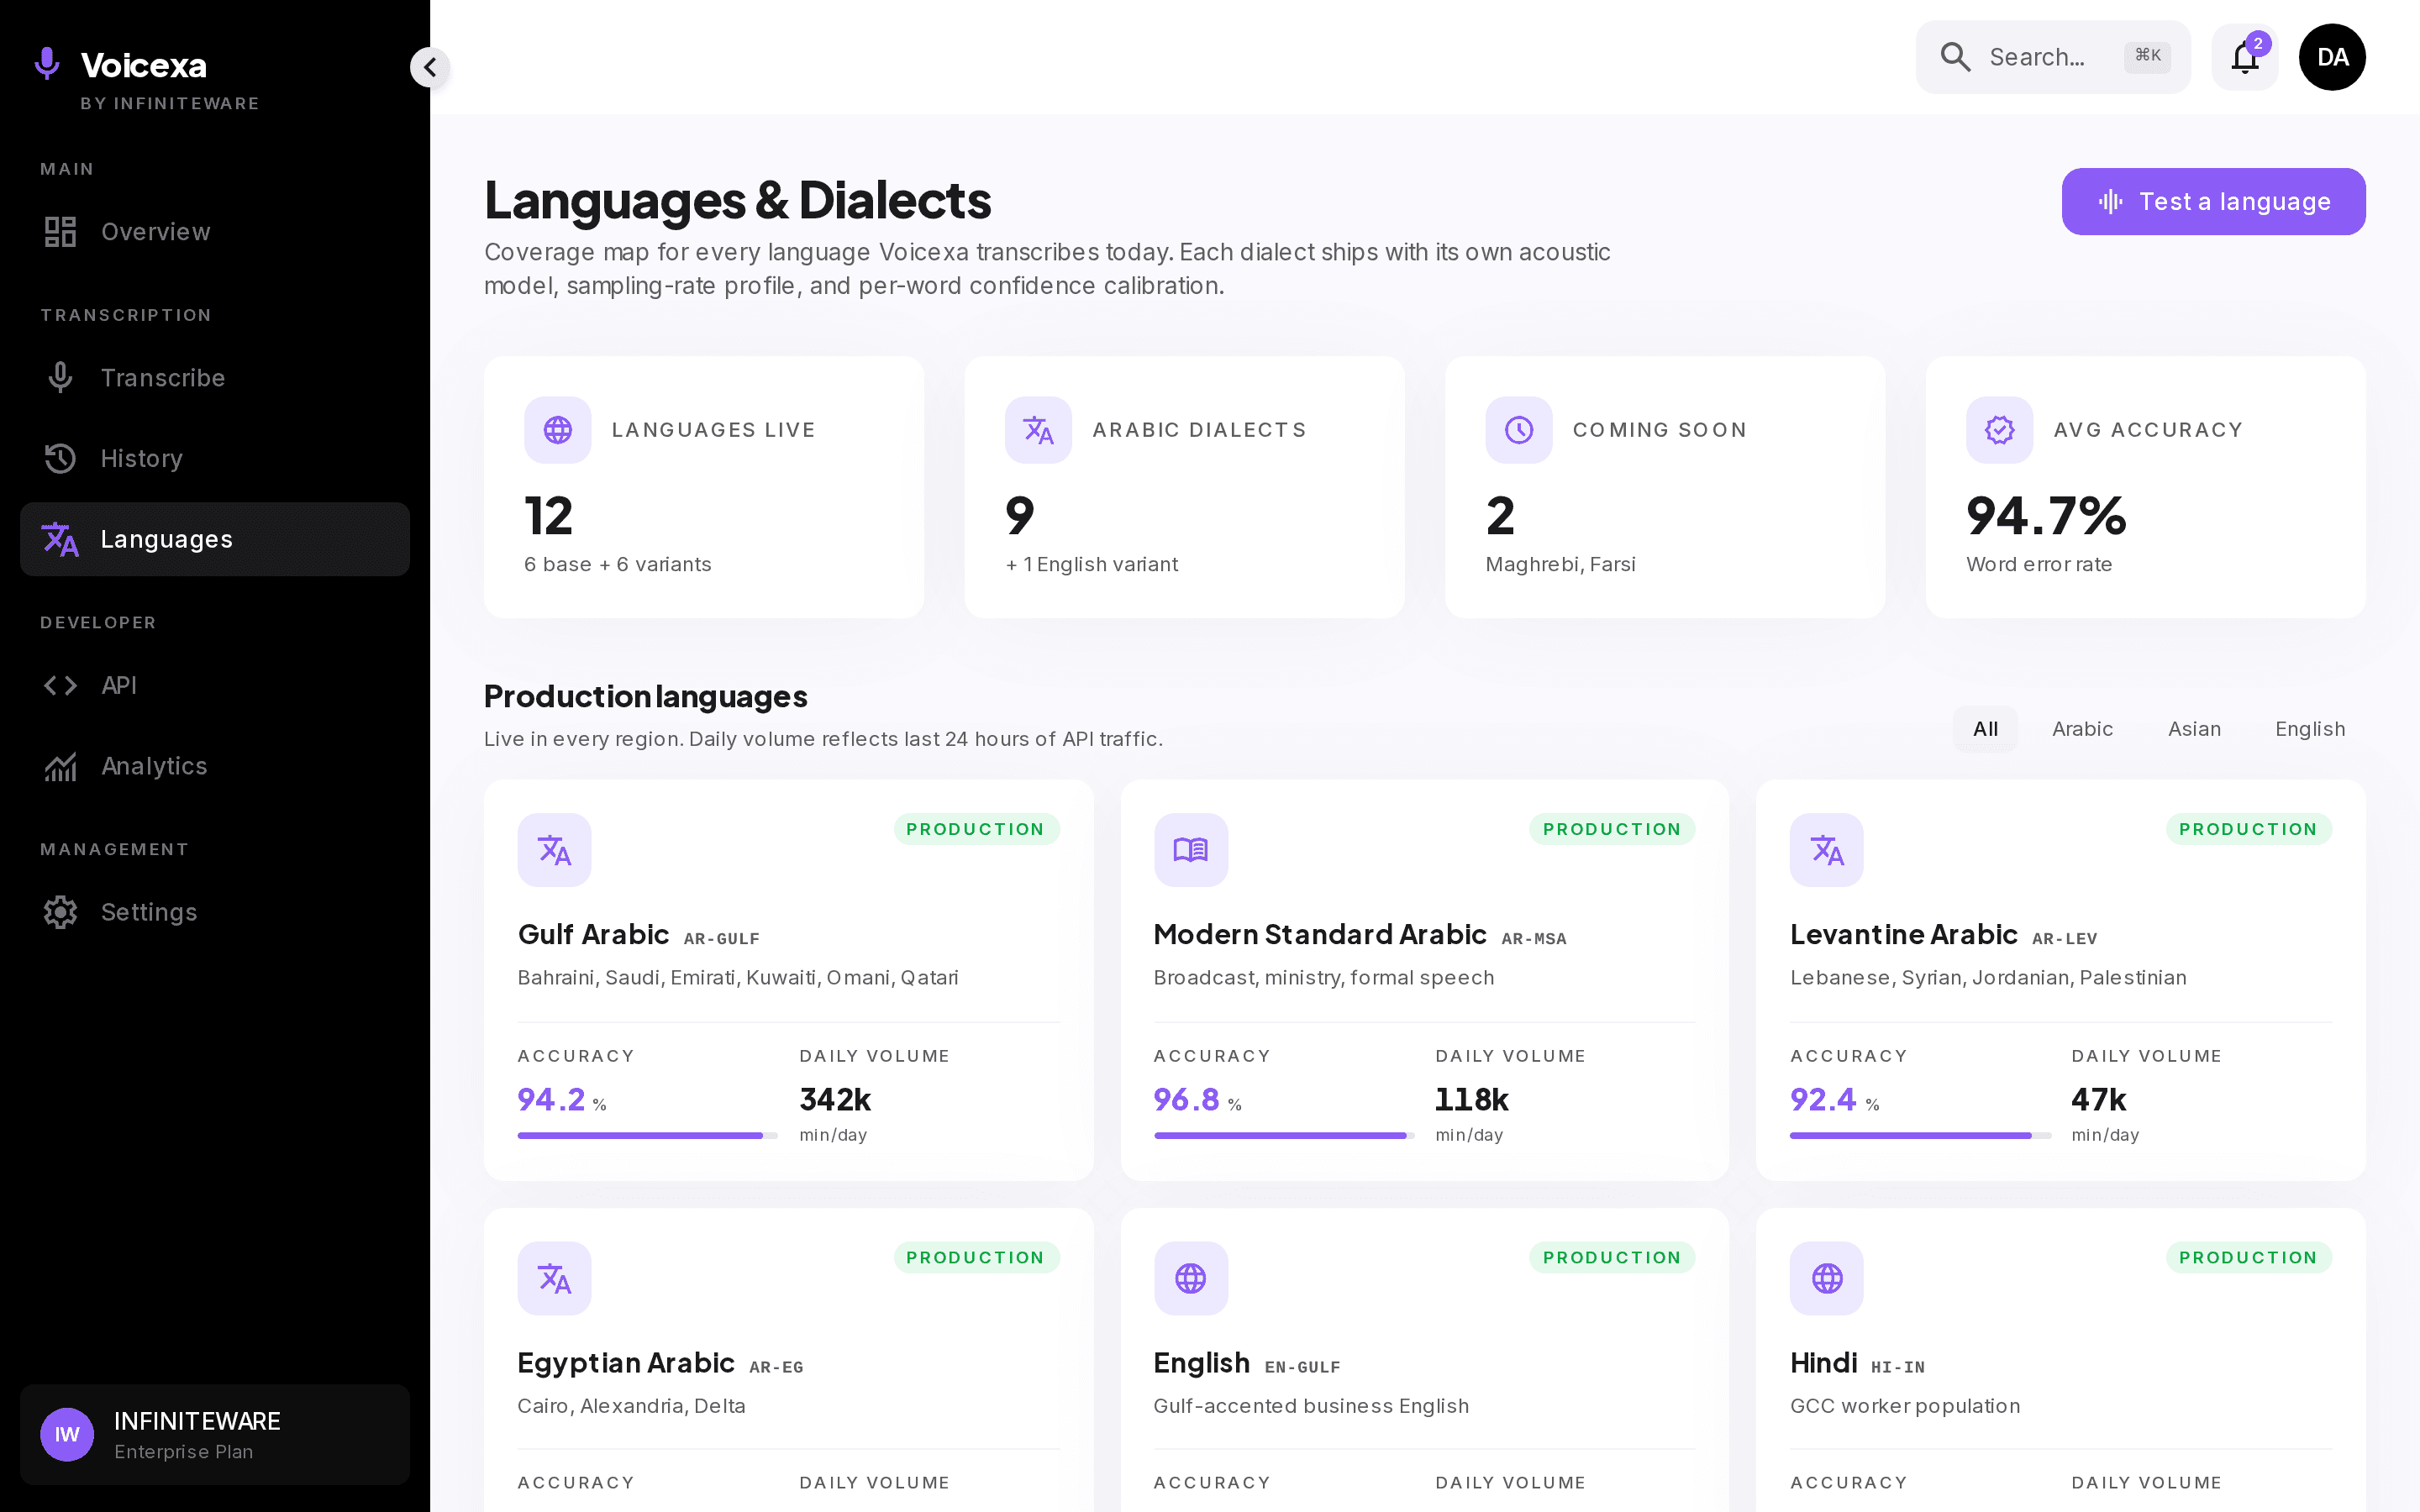
Task: Open the Transcribe microphone icon
Action: (x=60, y=377)
